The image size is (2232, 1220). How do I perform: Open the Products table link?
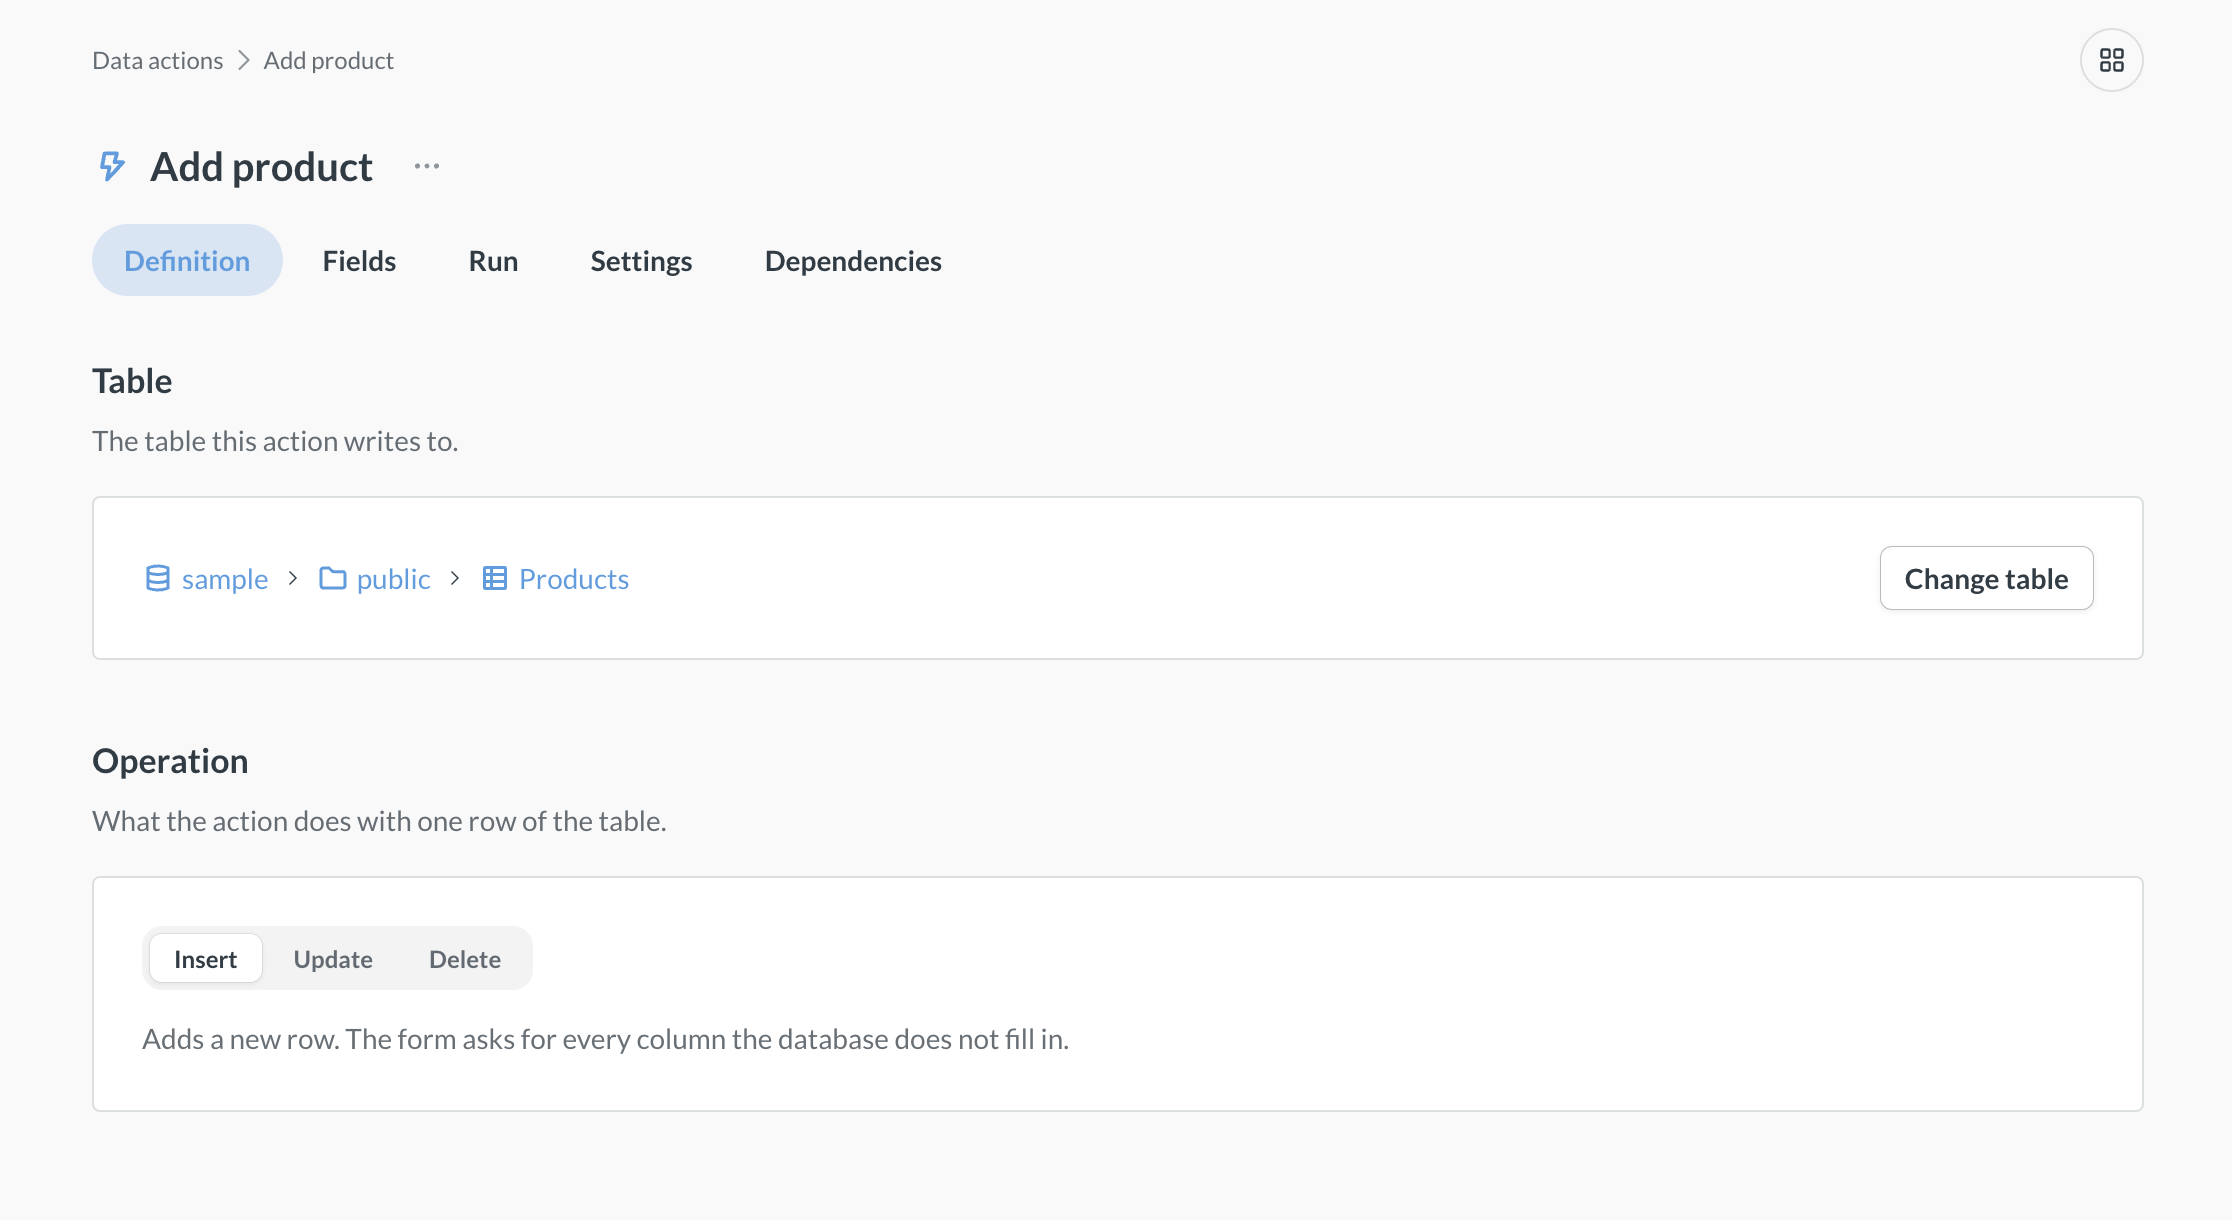point(574,578)
